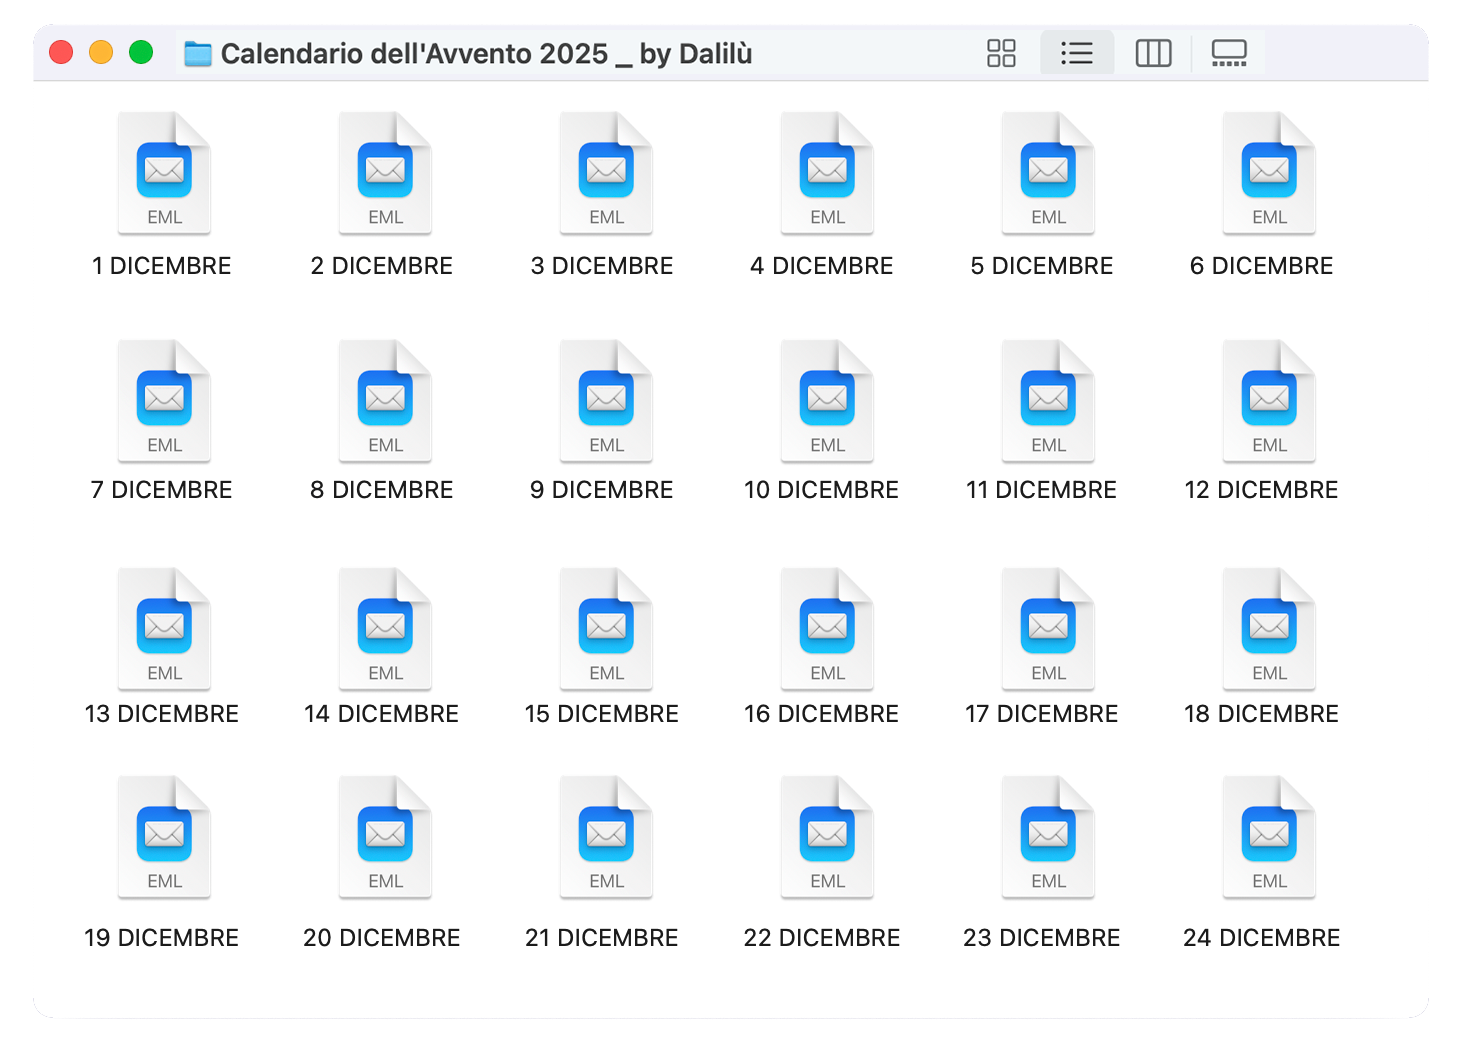Screen dimensions: 1462x1044
Task: Switch to icon grid view
Action: click(x=1001, y=53)
